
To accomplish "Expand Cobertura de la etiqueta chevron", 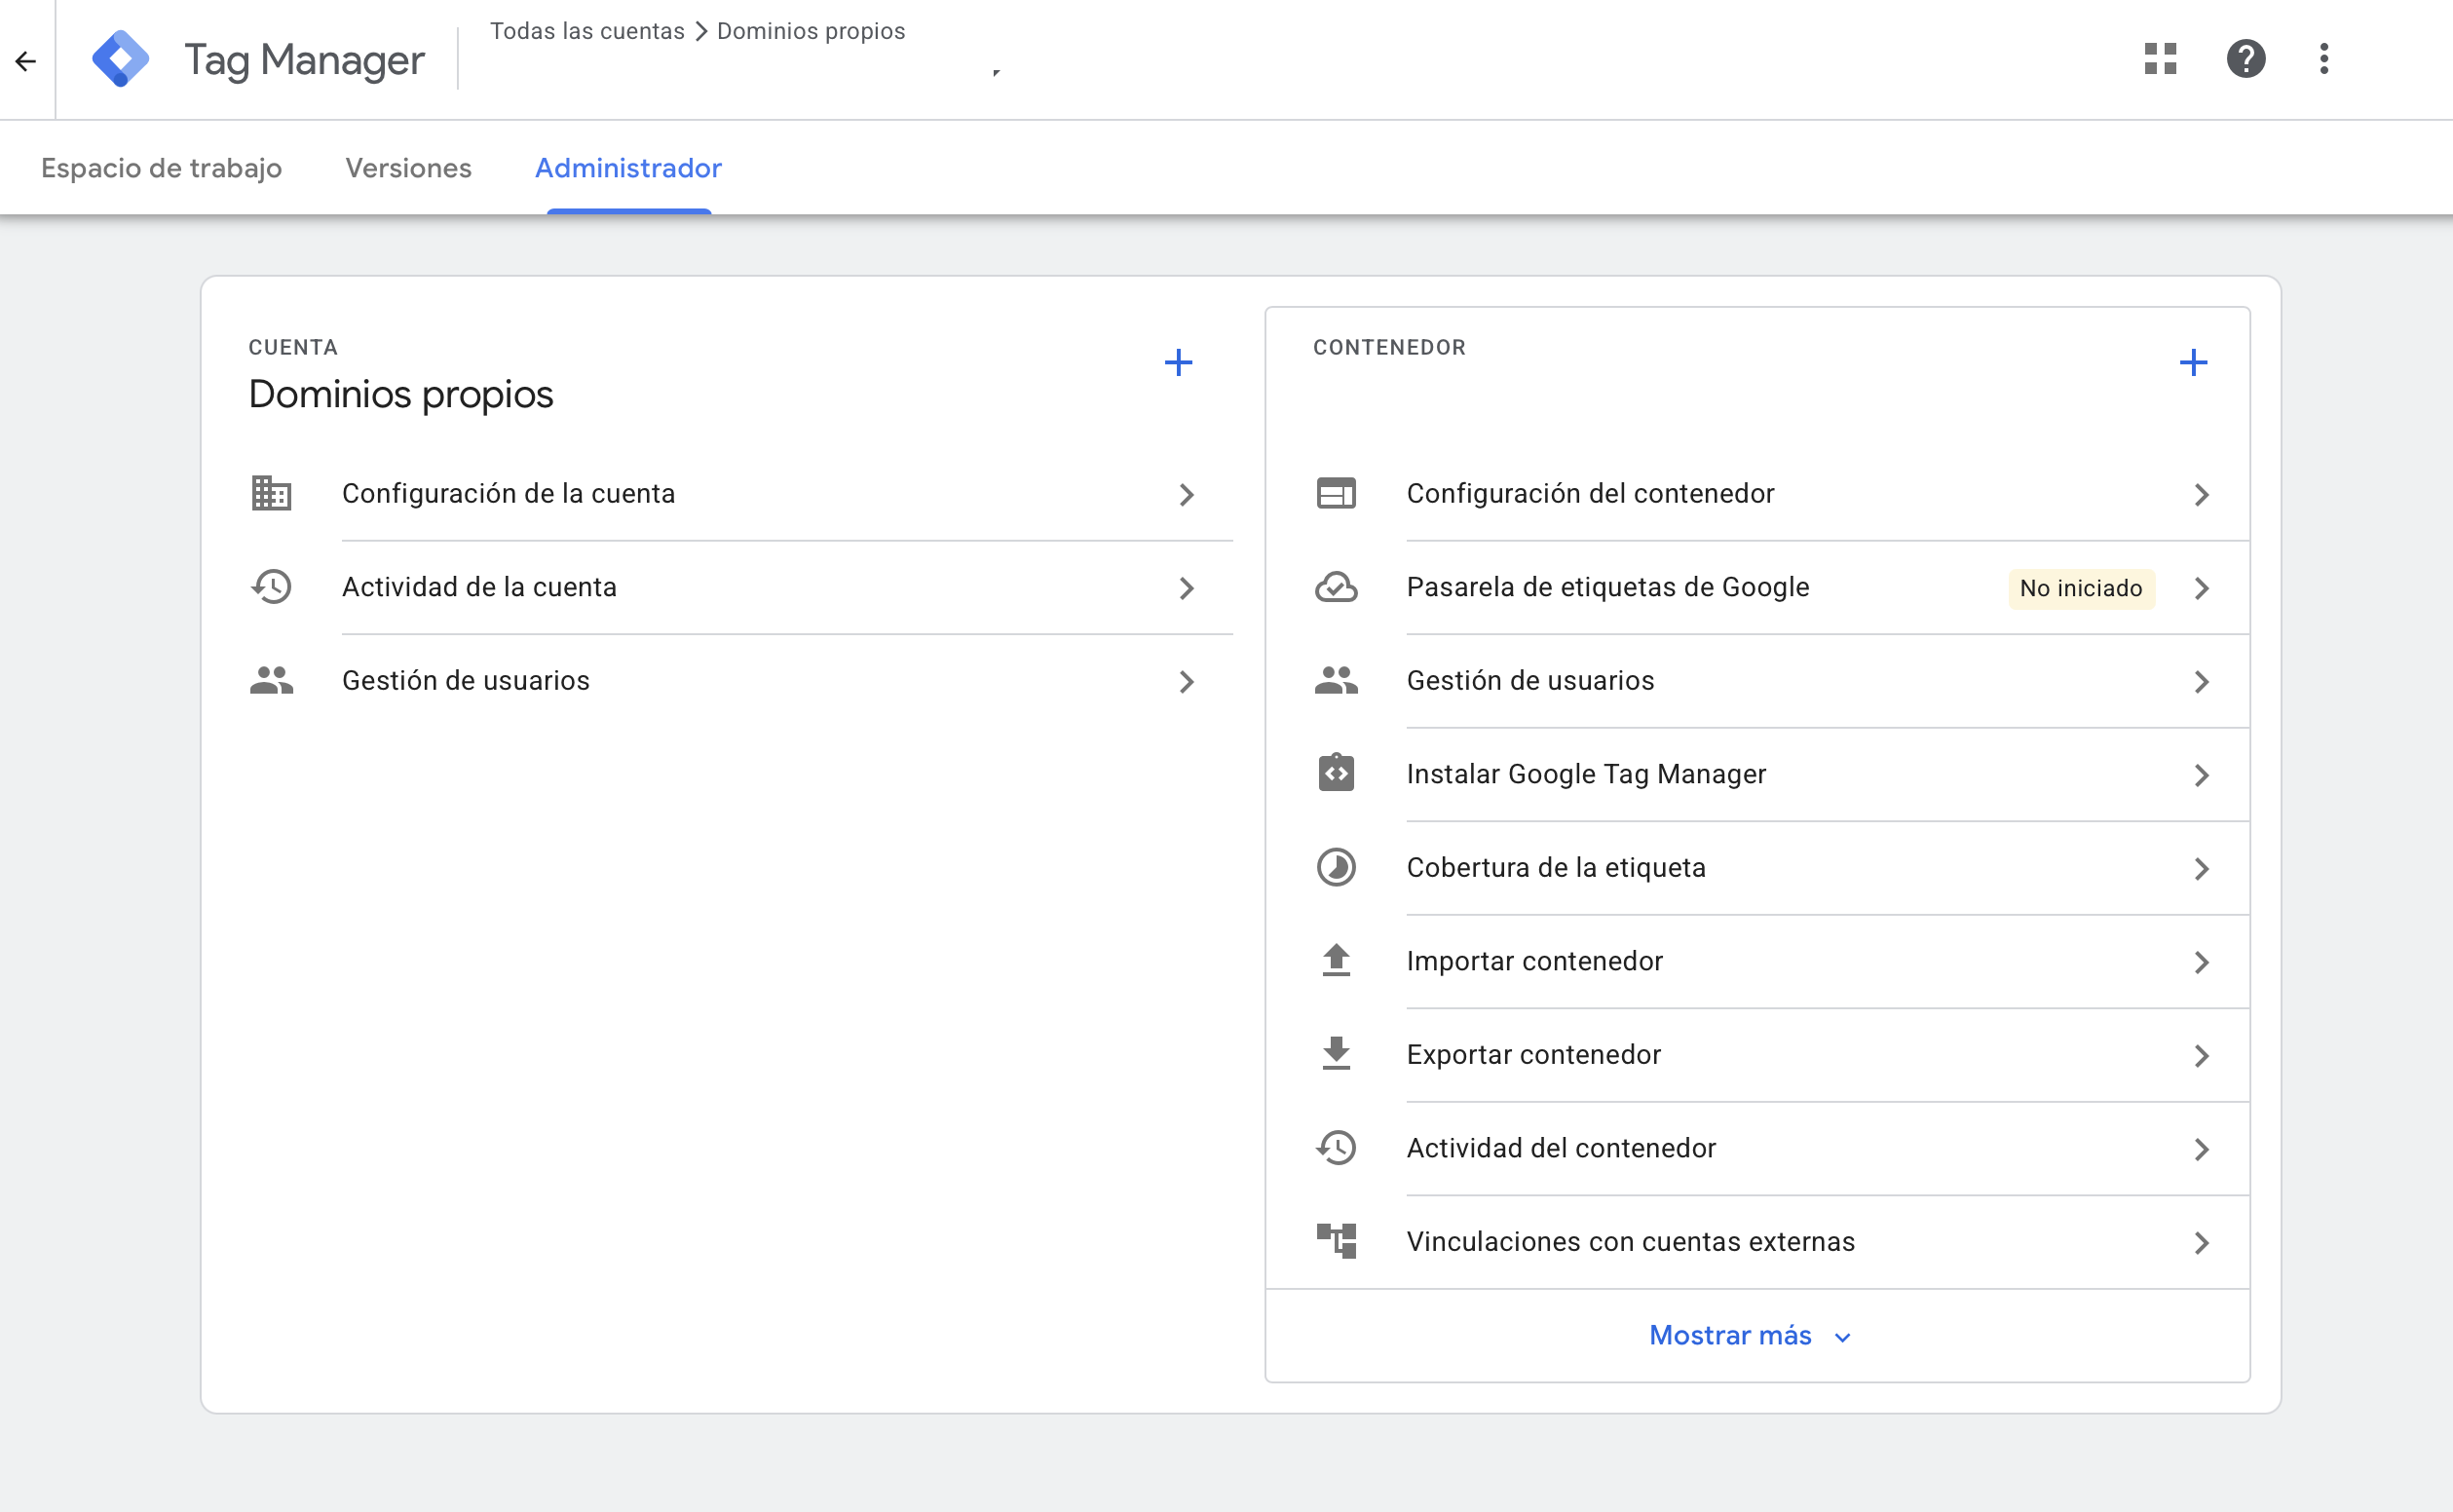I will (x=2202, y=869).
